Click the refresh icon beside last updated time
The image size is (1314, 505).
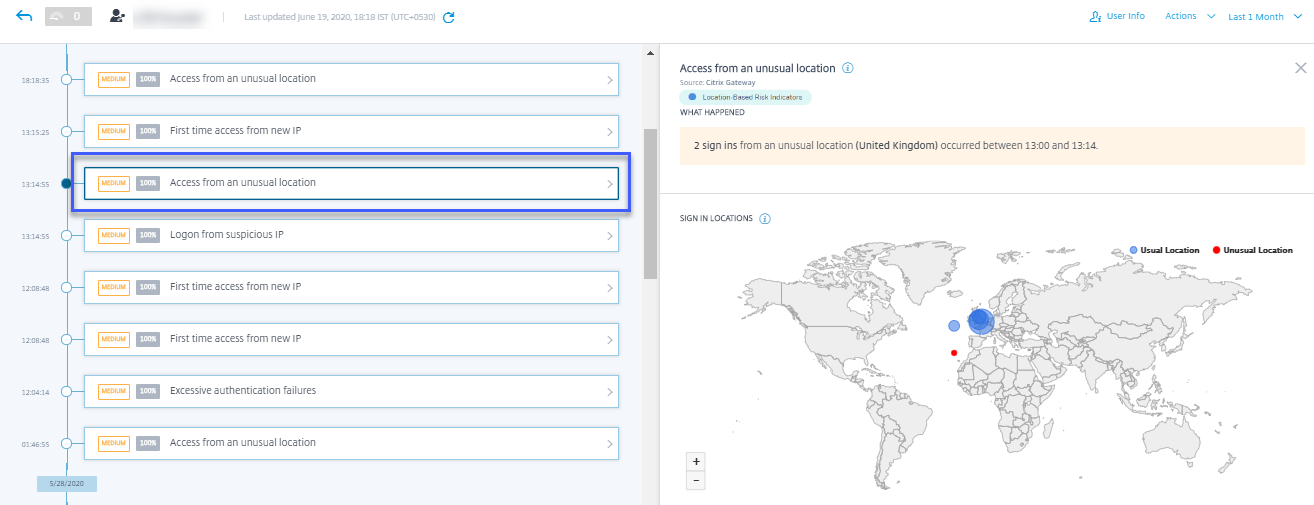pyautogui.click(x=449, y=17)
